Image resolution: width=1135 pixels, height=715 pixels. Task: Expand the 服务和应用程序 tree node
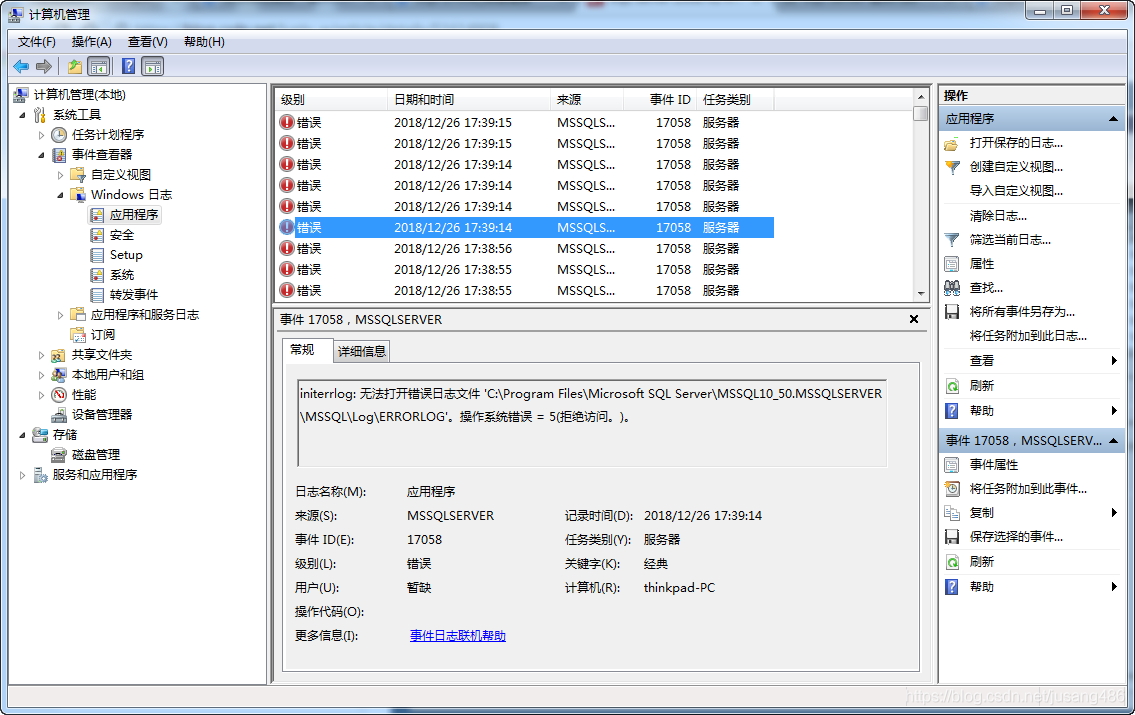tap(22, 475)
